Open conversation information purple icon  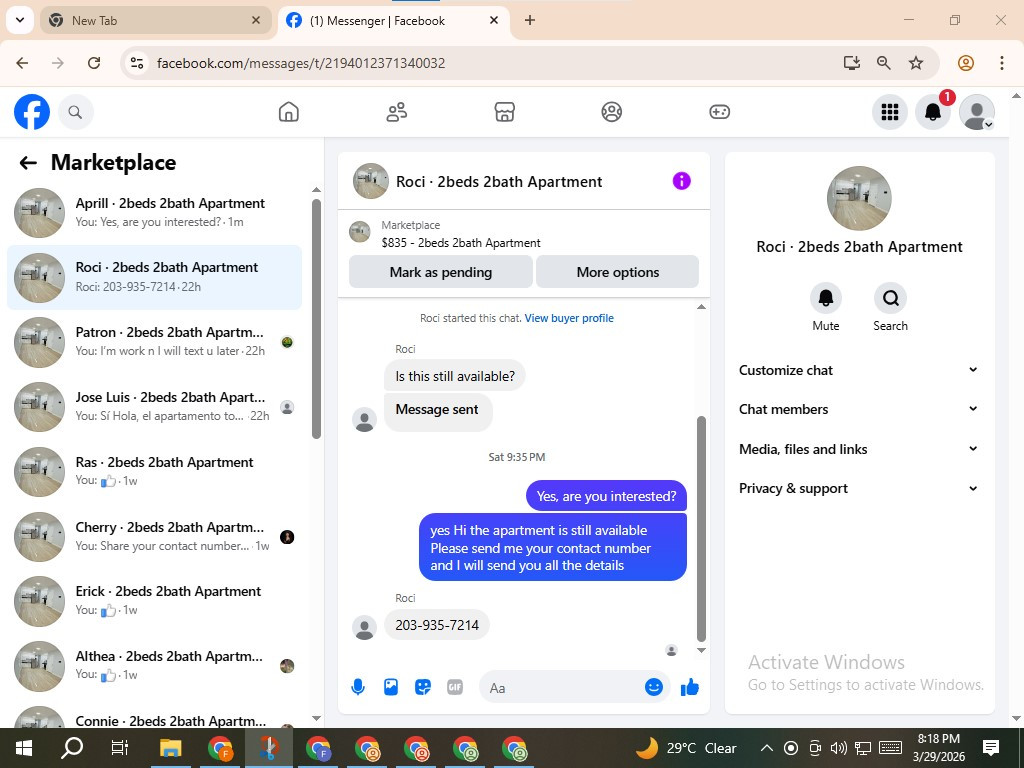[681, 181]
